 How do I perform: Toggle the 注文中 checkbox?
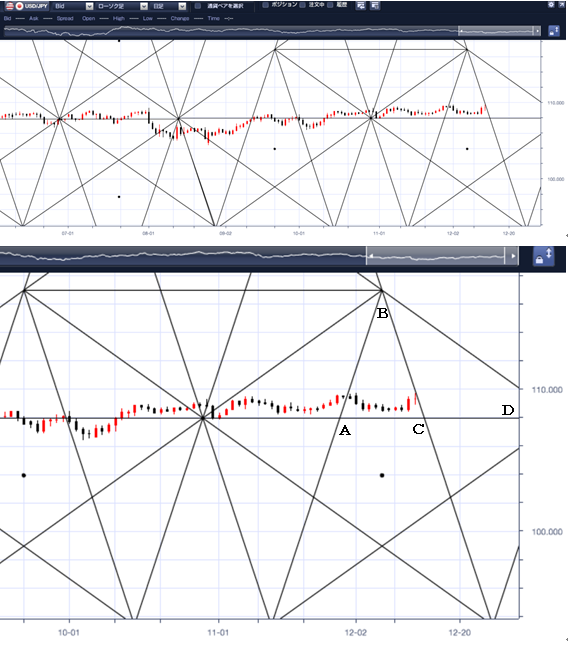(x=302, y=5)
